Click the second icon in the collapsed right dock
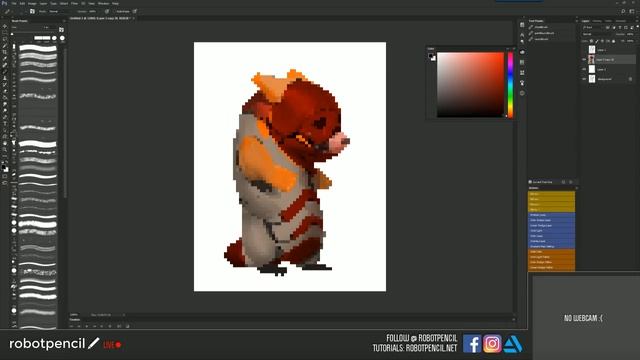 [x=522, y=35]
